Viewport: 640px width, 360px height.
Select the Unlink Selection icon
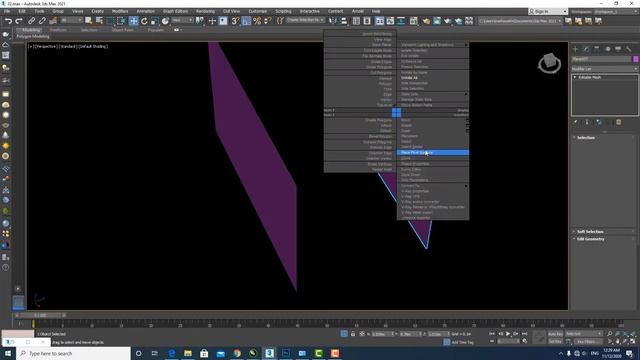[x=42, y=21]
